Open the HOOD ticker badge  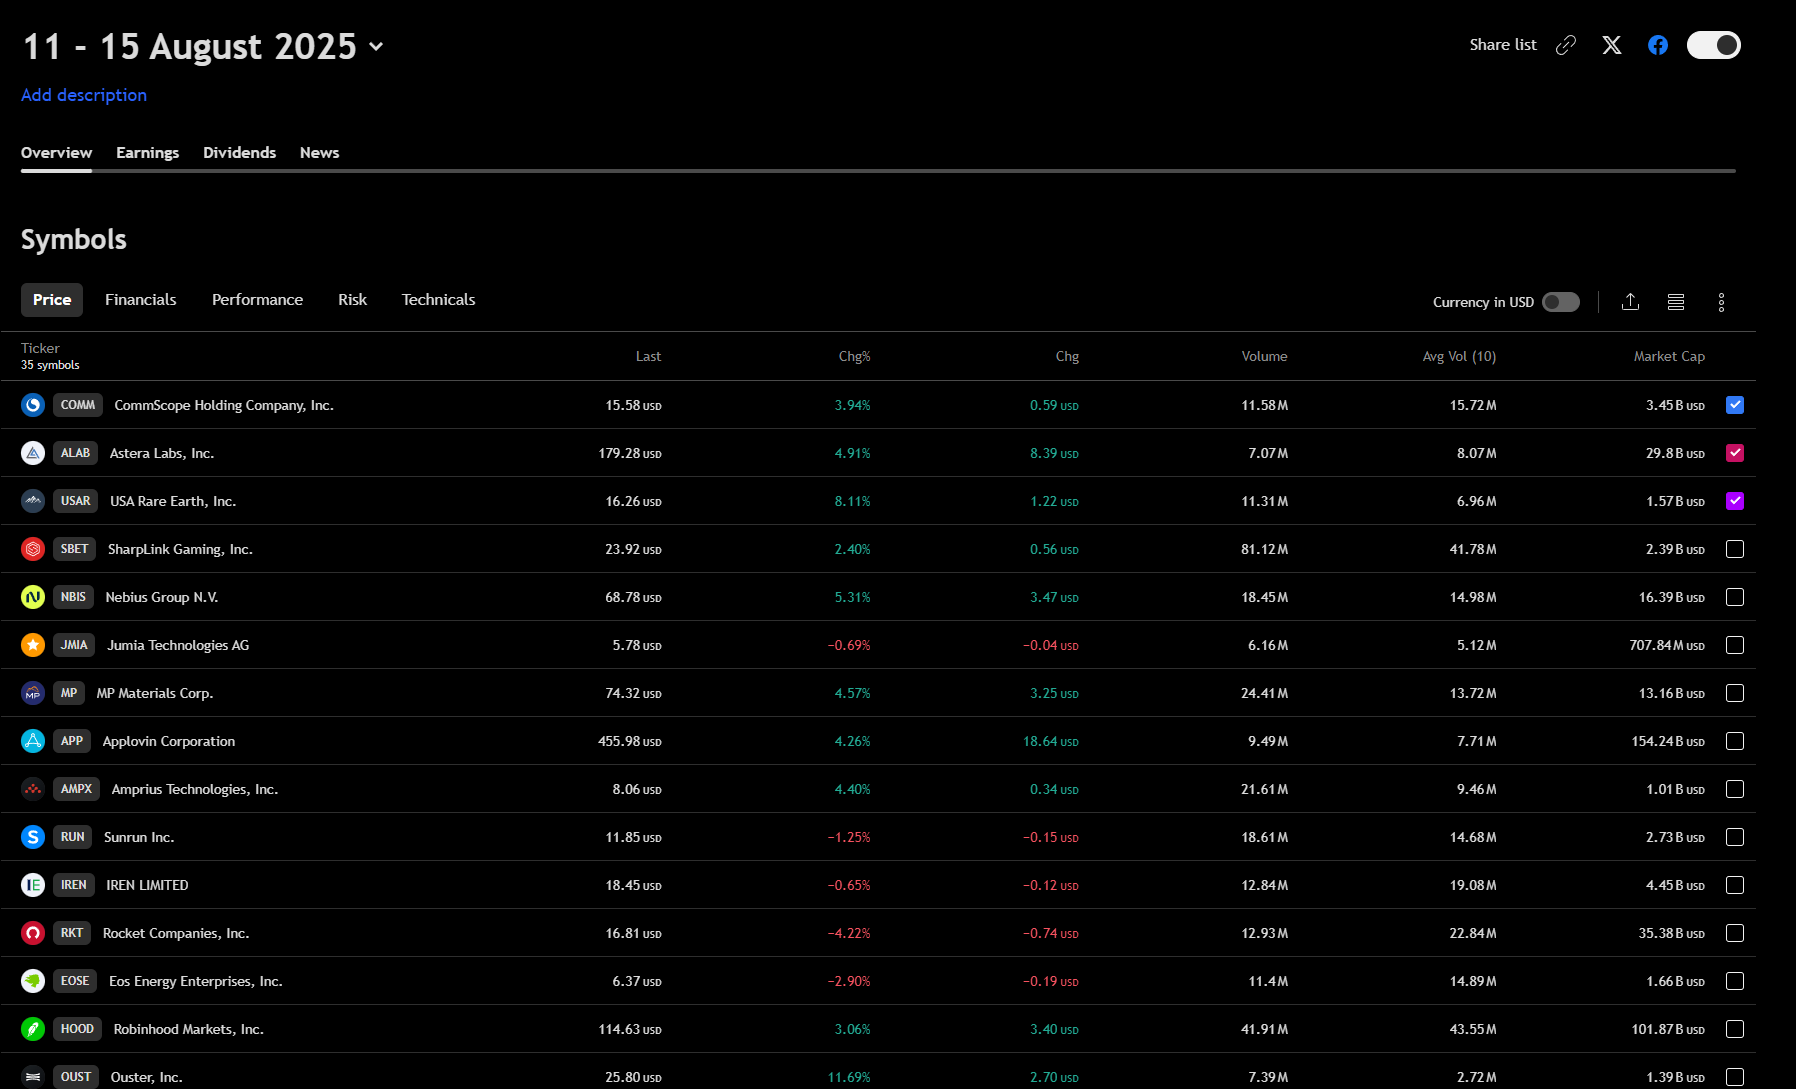(77, 1029)
